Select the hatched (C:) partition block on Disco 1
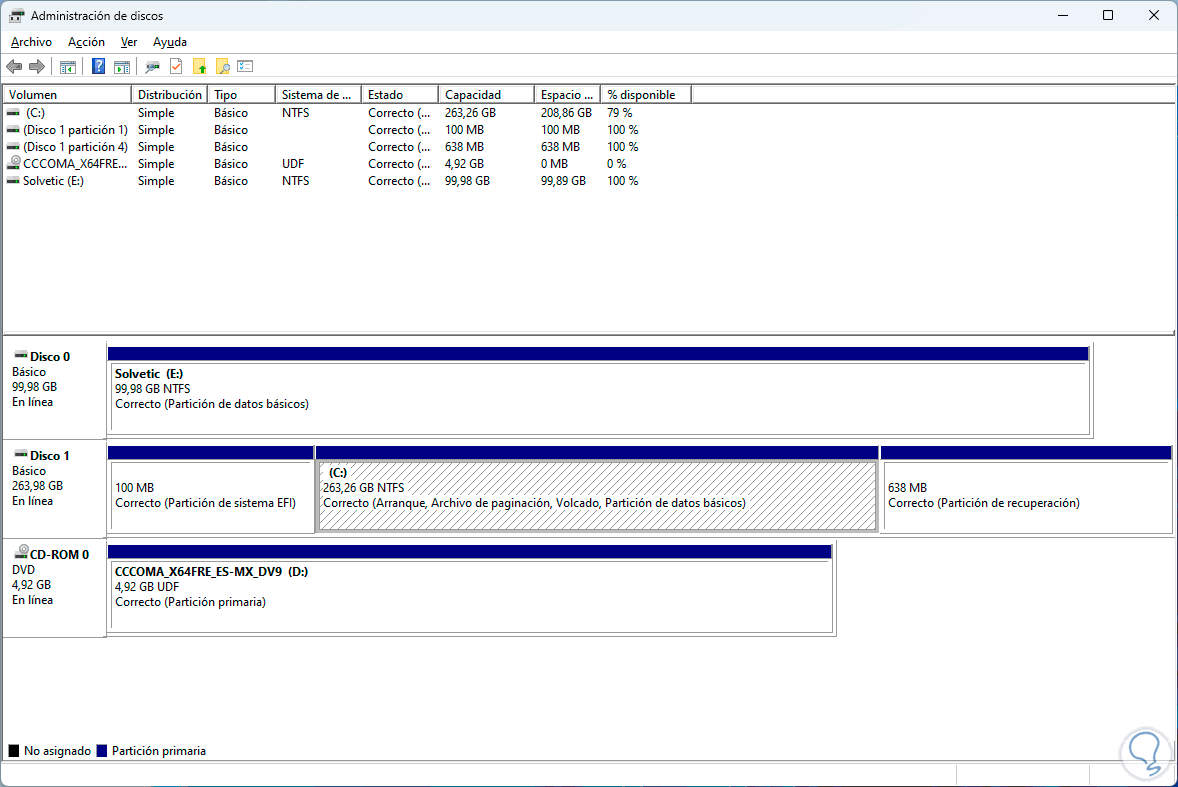 pyautogui.click(x=597, y=490)
